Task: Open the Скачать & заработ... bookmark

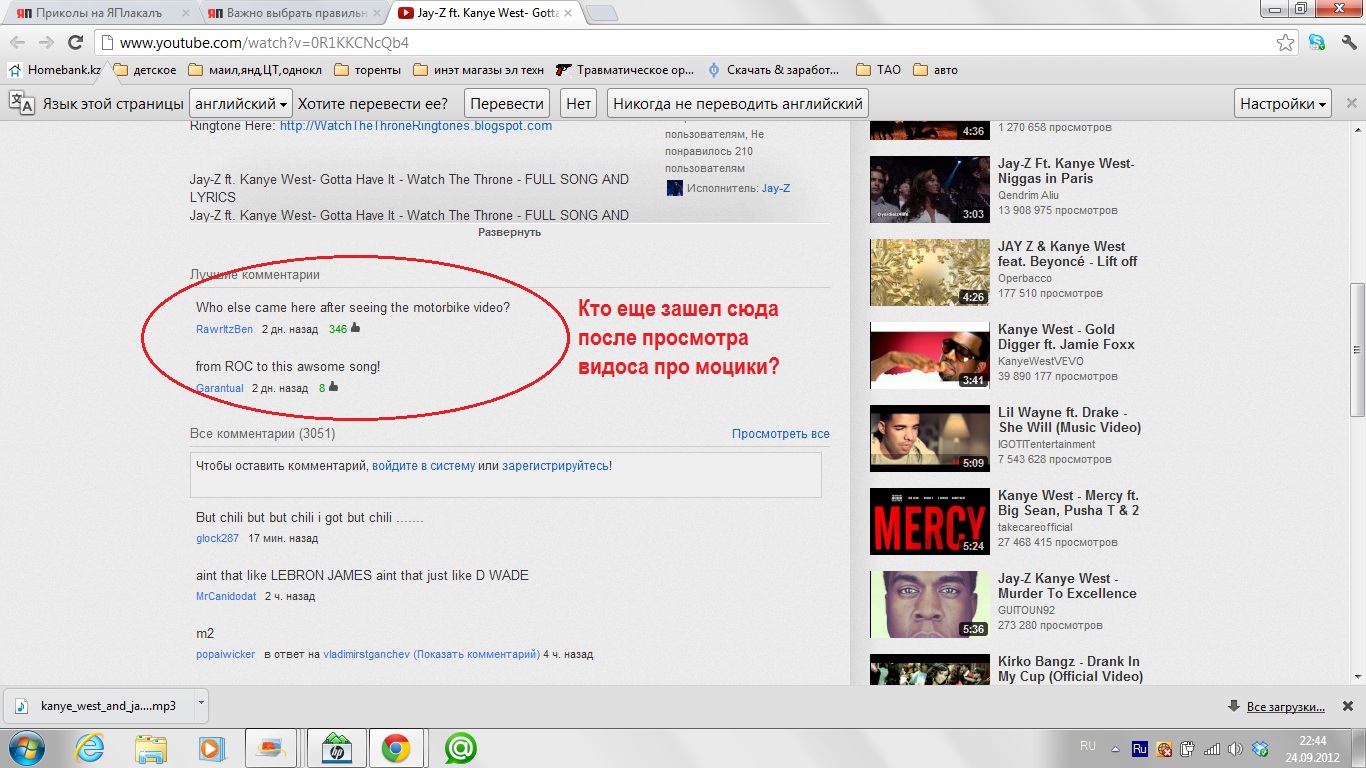Action: click(775, 70)
